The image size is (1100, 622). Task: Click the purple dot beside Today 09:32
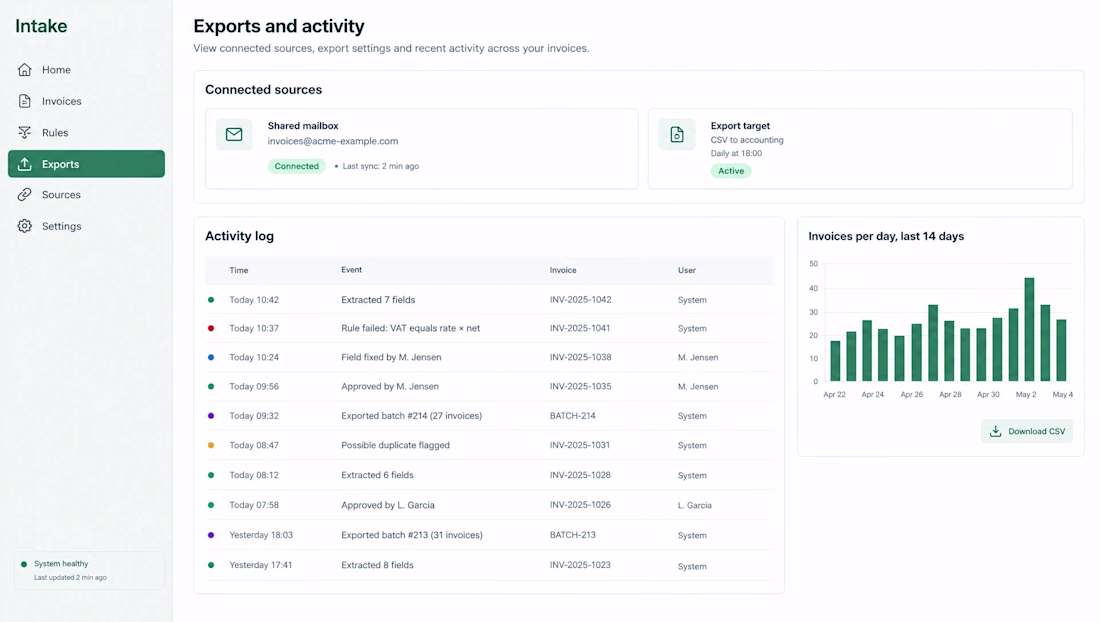(x=211, y=416)
